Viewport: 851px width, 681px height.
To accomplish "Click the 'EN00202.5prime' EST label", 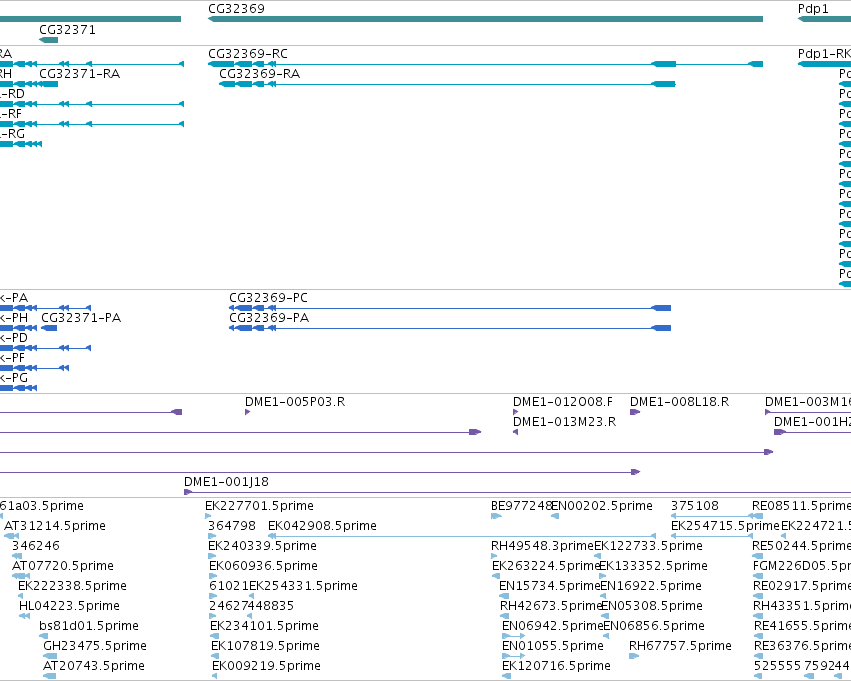I will [602, 506].
